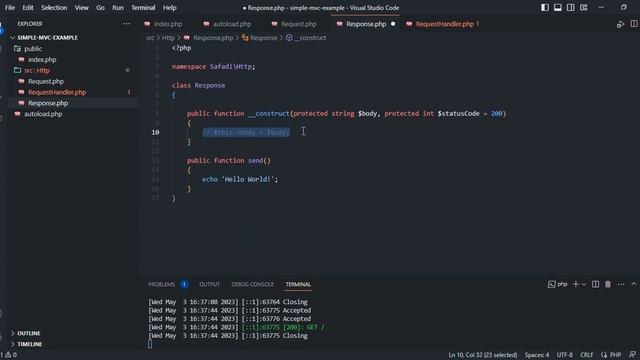Click the __construct method breadcrumb icon
The height and width of the screenshot is (360, 640).
click(x=289, y=38)
